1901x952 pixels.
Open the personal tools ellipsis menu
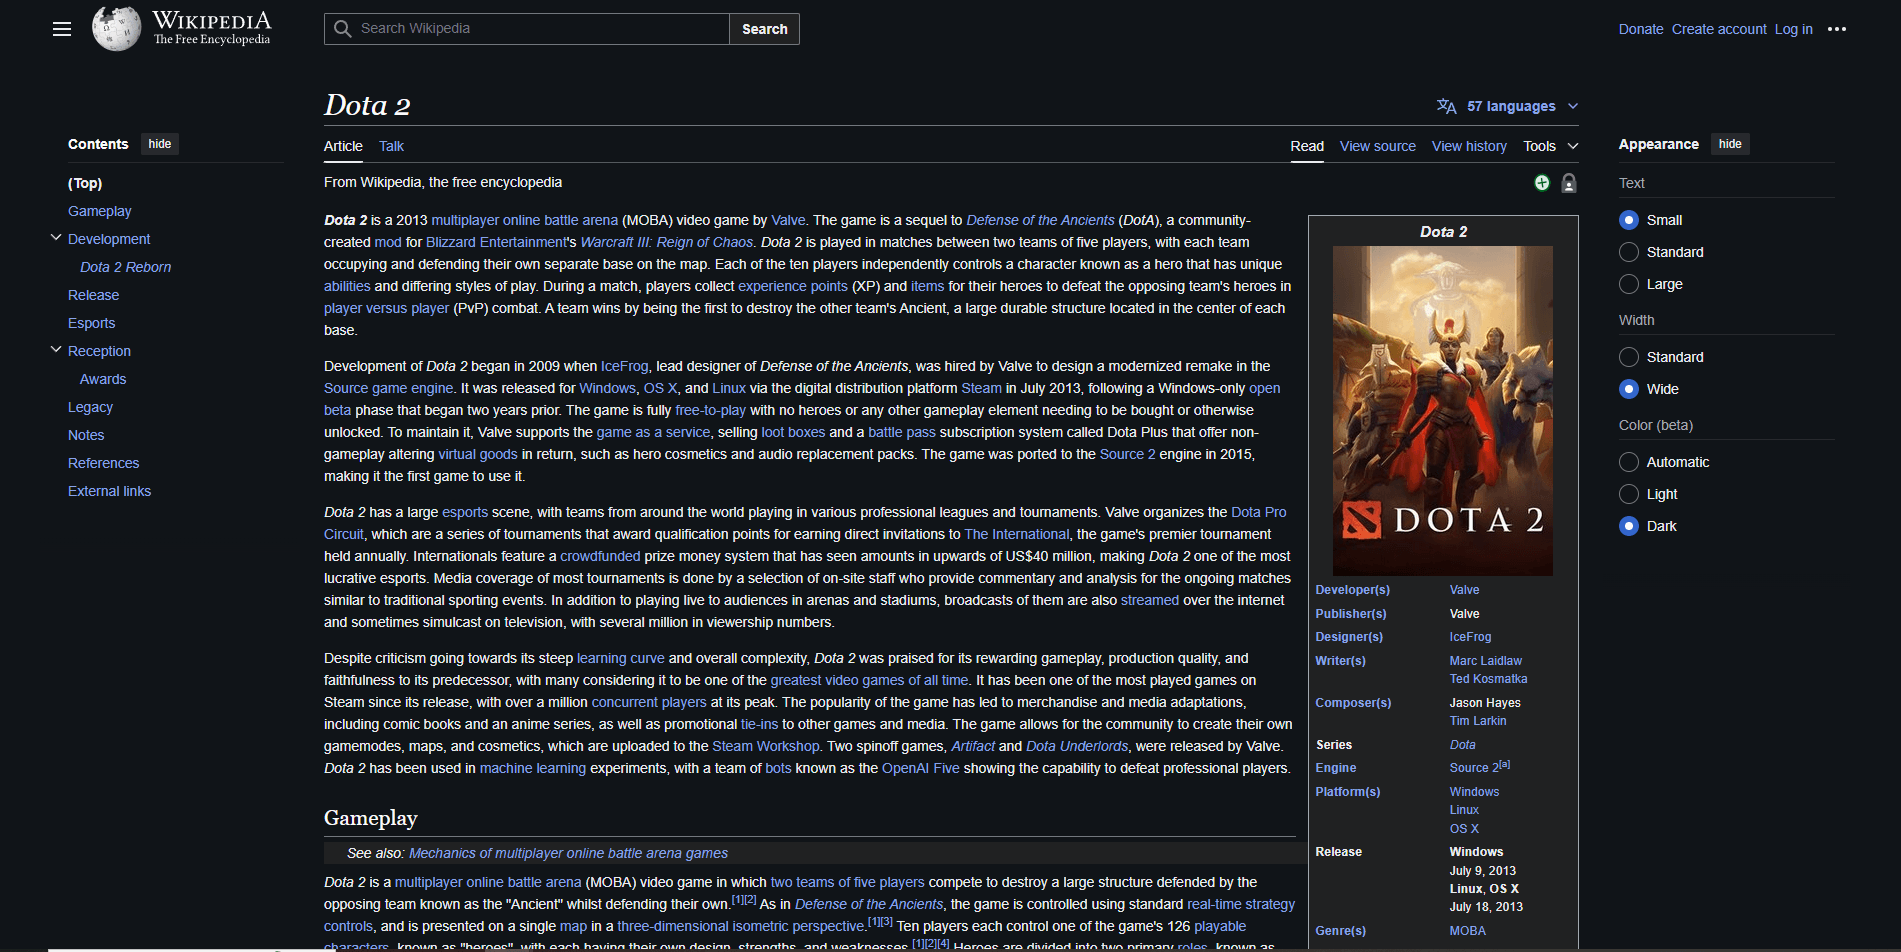pyautogui.click(x=1836, y=29)
